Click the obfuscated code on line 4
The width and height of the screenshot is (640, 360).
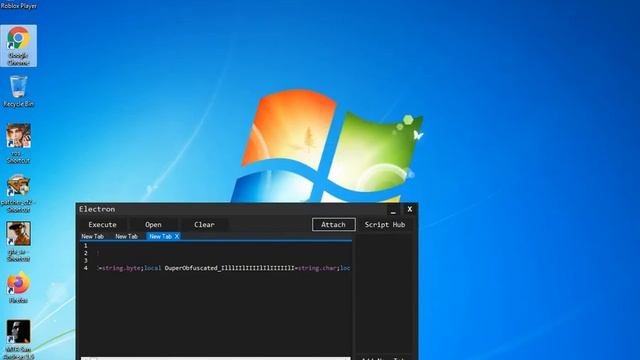224,268
